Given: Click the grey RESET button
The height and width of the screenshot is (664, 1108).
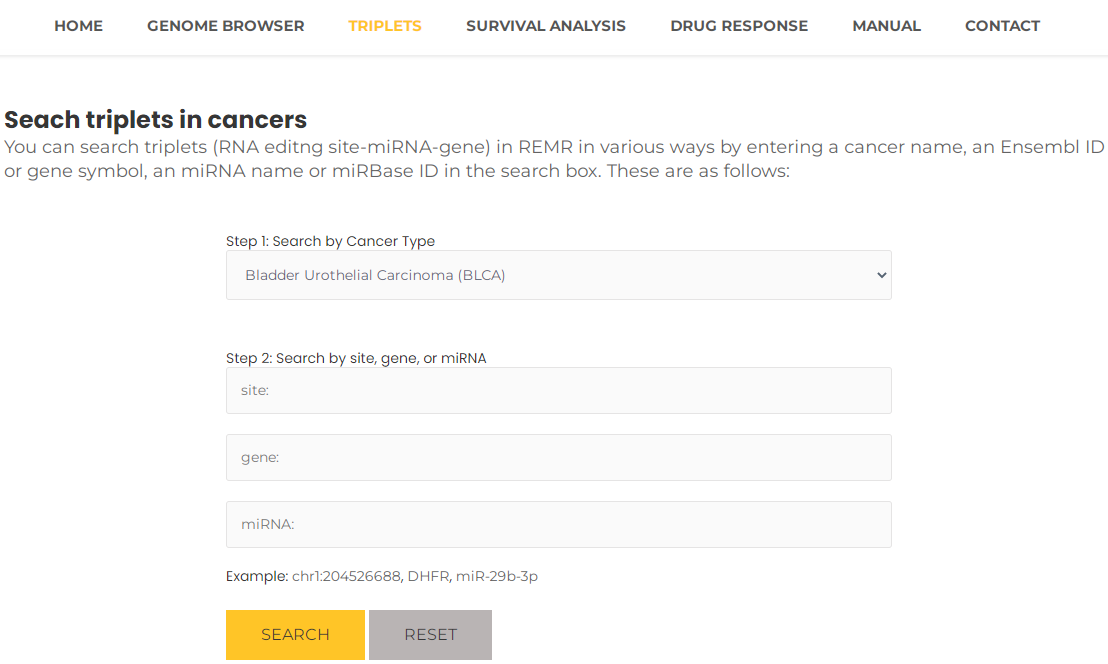Looking at the screenshot, I should pyautogui.click(x=430, y=634).
